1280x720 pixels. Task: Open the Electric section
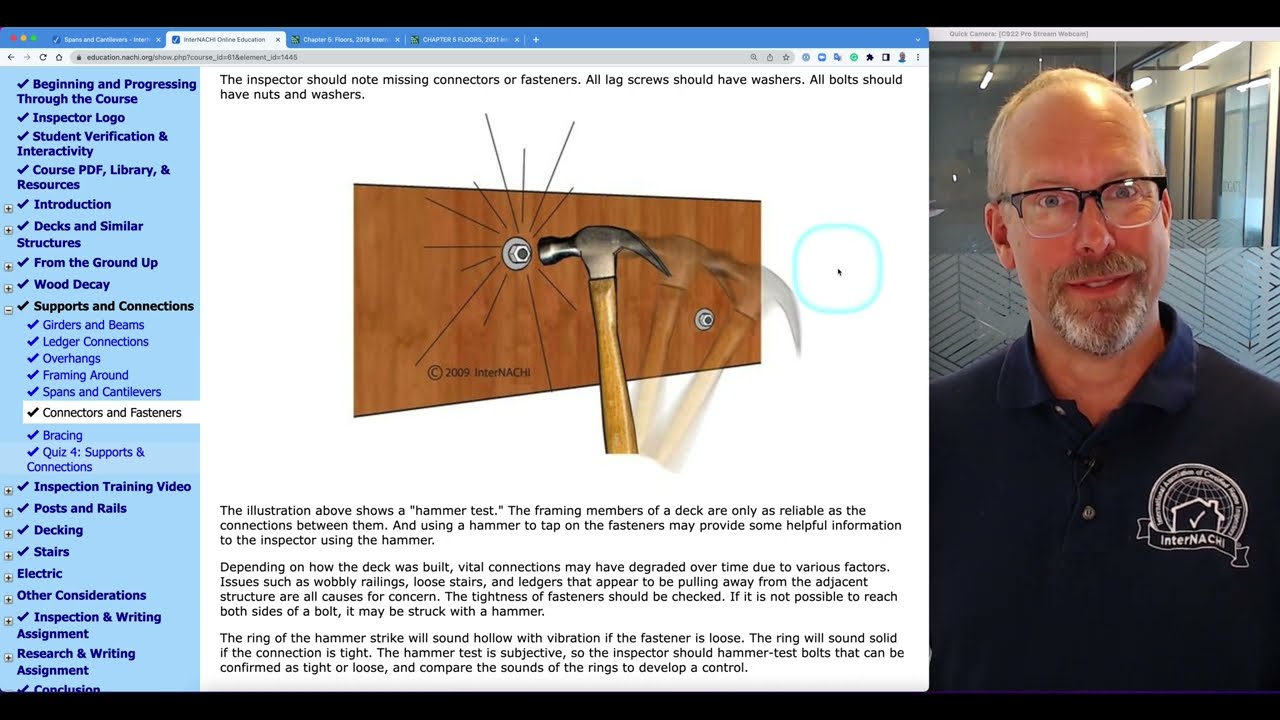[x=39, y=573]
